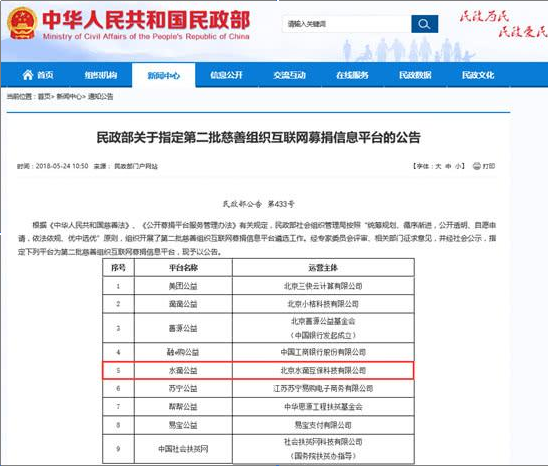The width and height of the screenshot is (548, 466).
Task: Click 首页 in the breadcrumb trail
Action: click(x=44, y=96)
